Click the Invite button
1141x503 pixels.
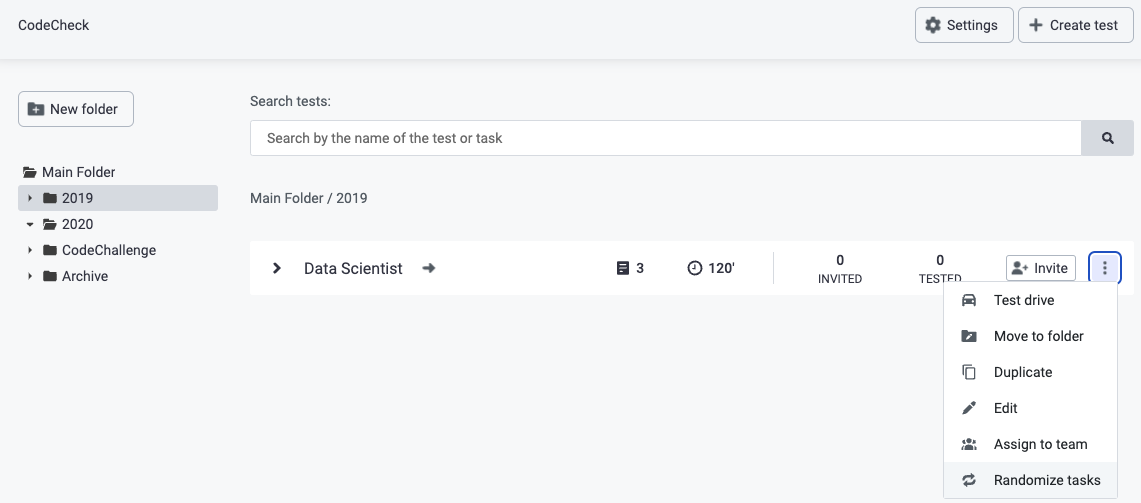click(1041, 268)
